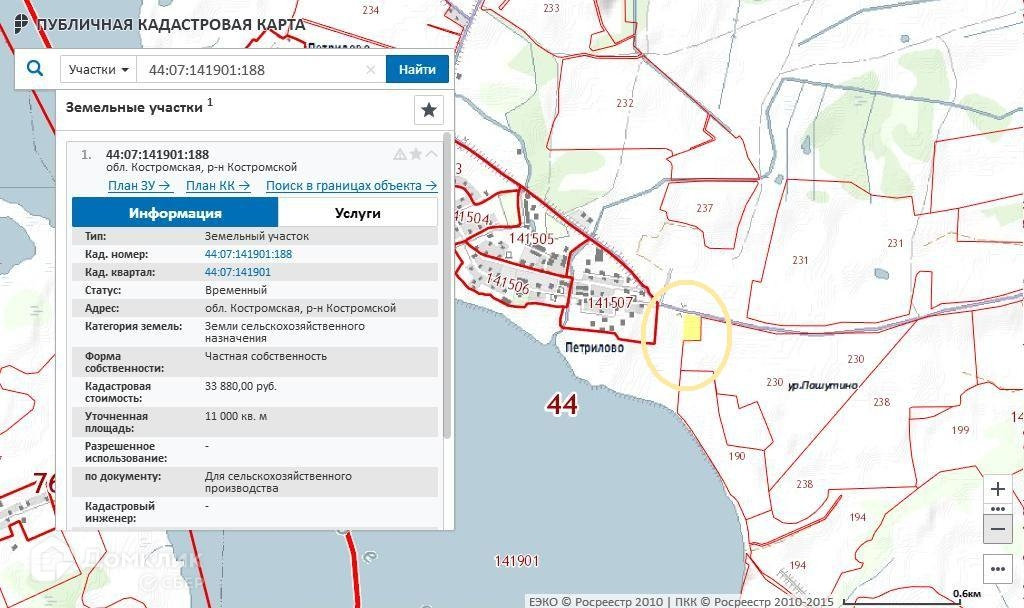Viewport: 1024px width, 608px height.
Task: Clear the search field with X
Action: [370, 70]
